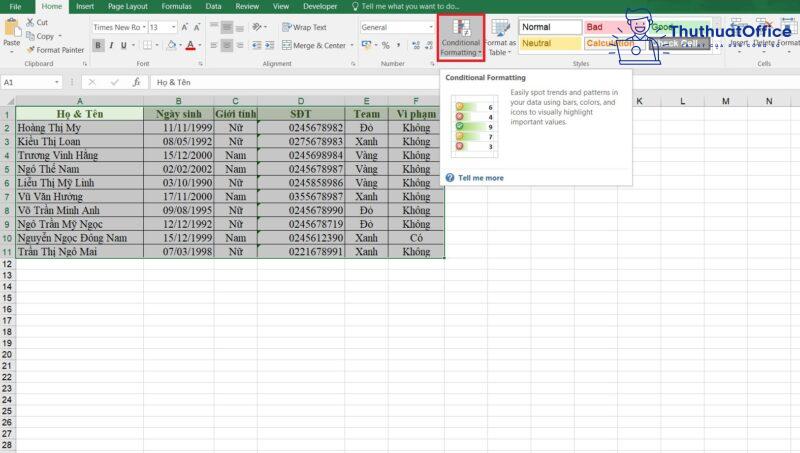
Task: Click the Increase Decimal icon
Action: [x=416, y=45]
